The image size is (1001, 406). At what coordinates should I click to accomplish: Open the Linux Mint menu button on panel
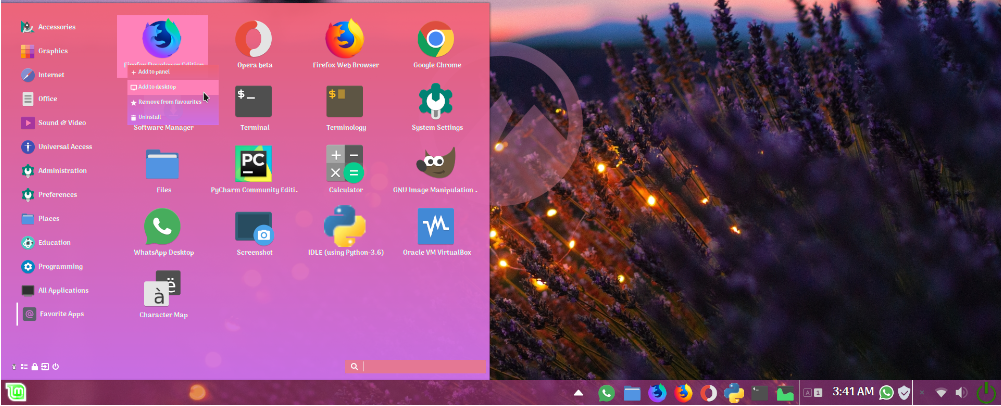point(15,392)
